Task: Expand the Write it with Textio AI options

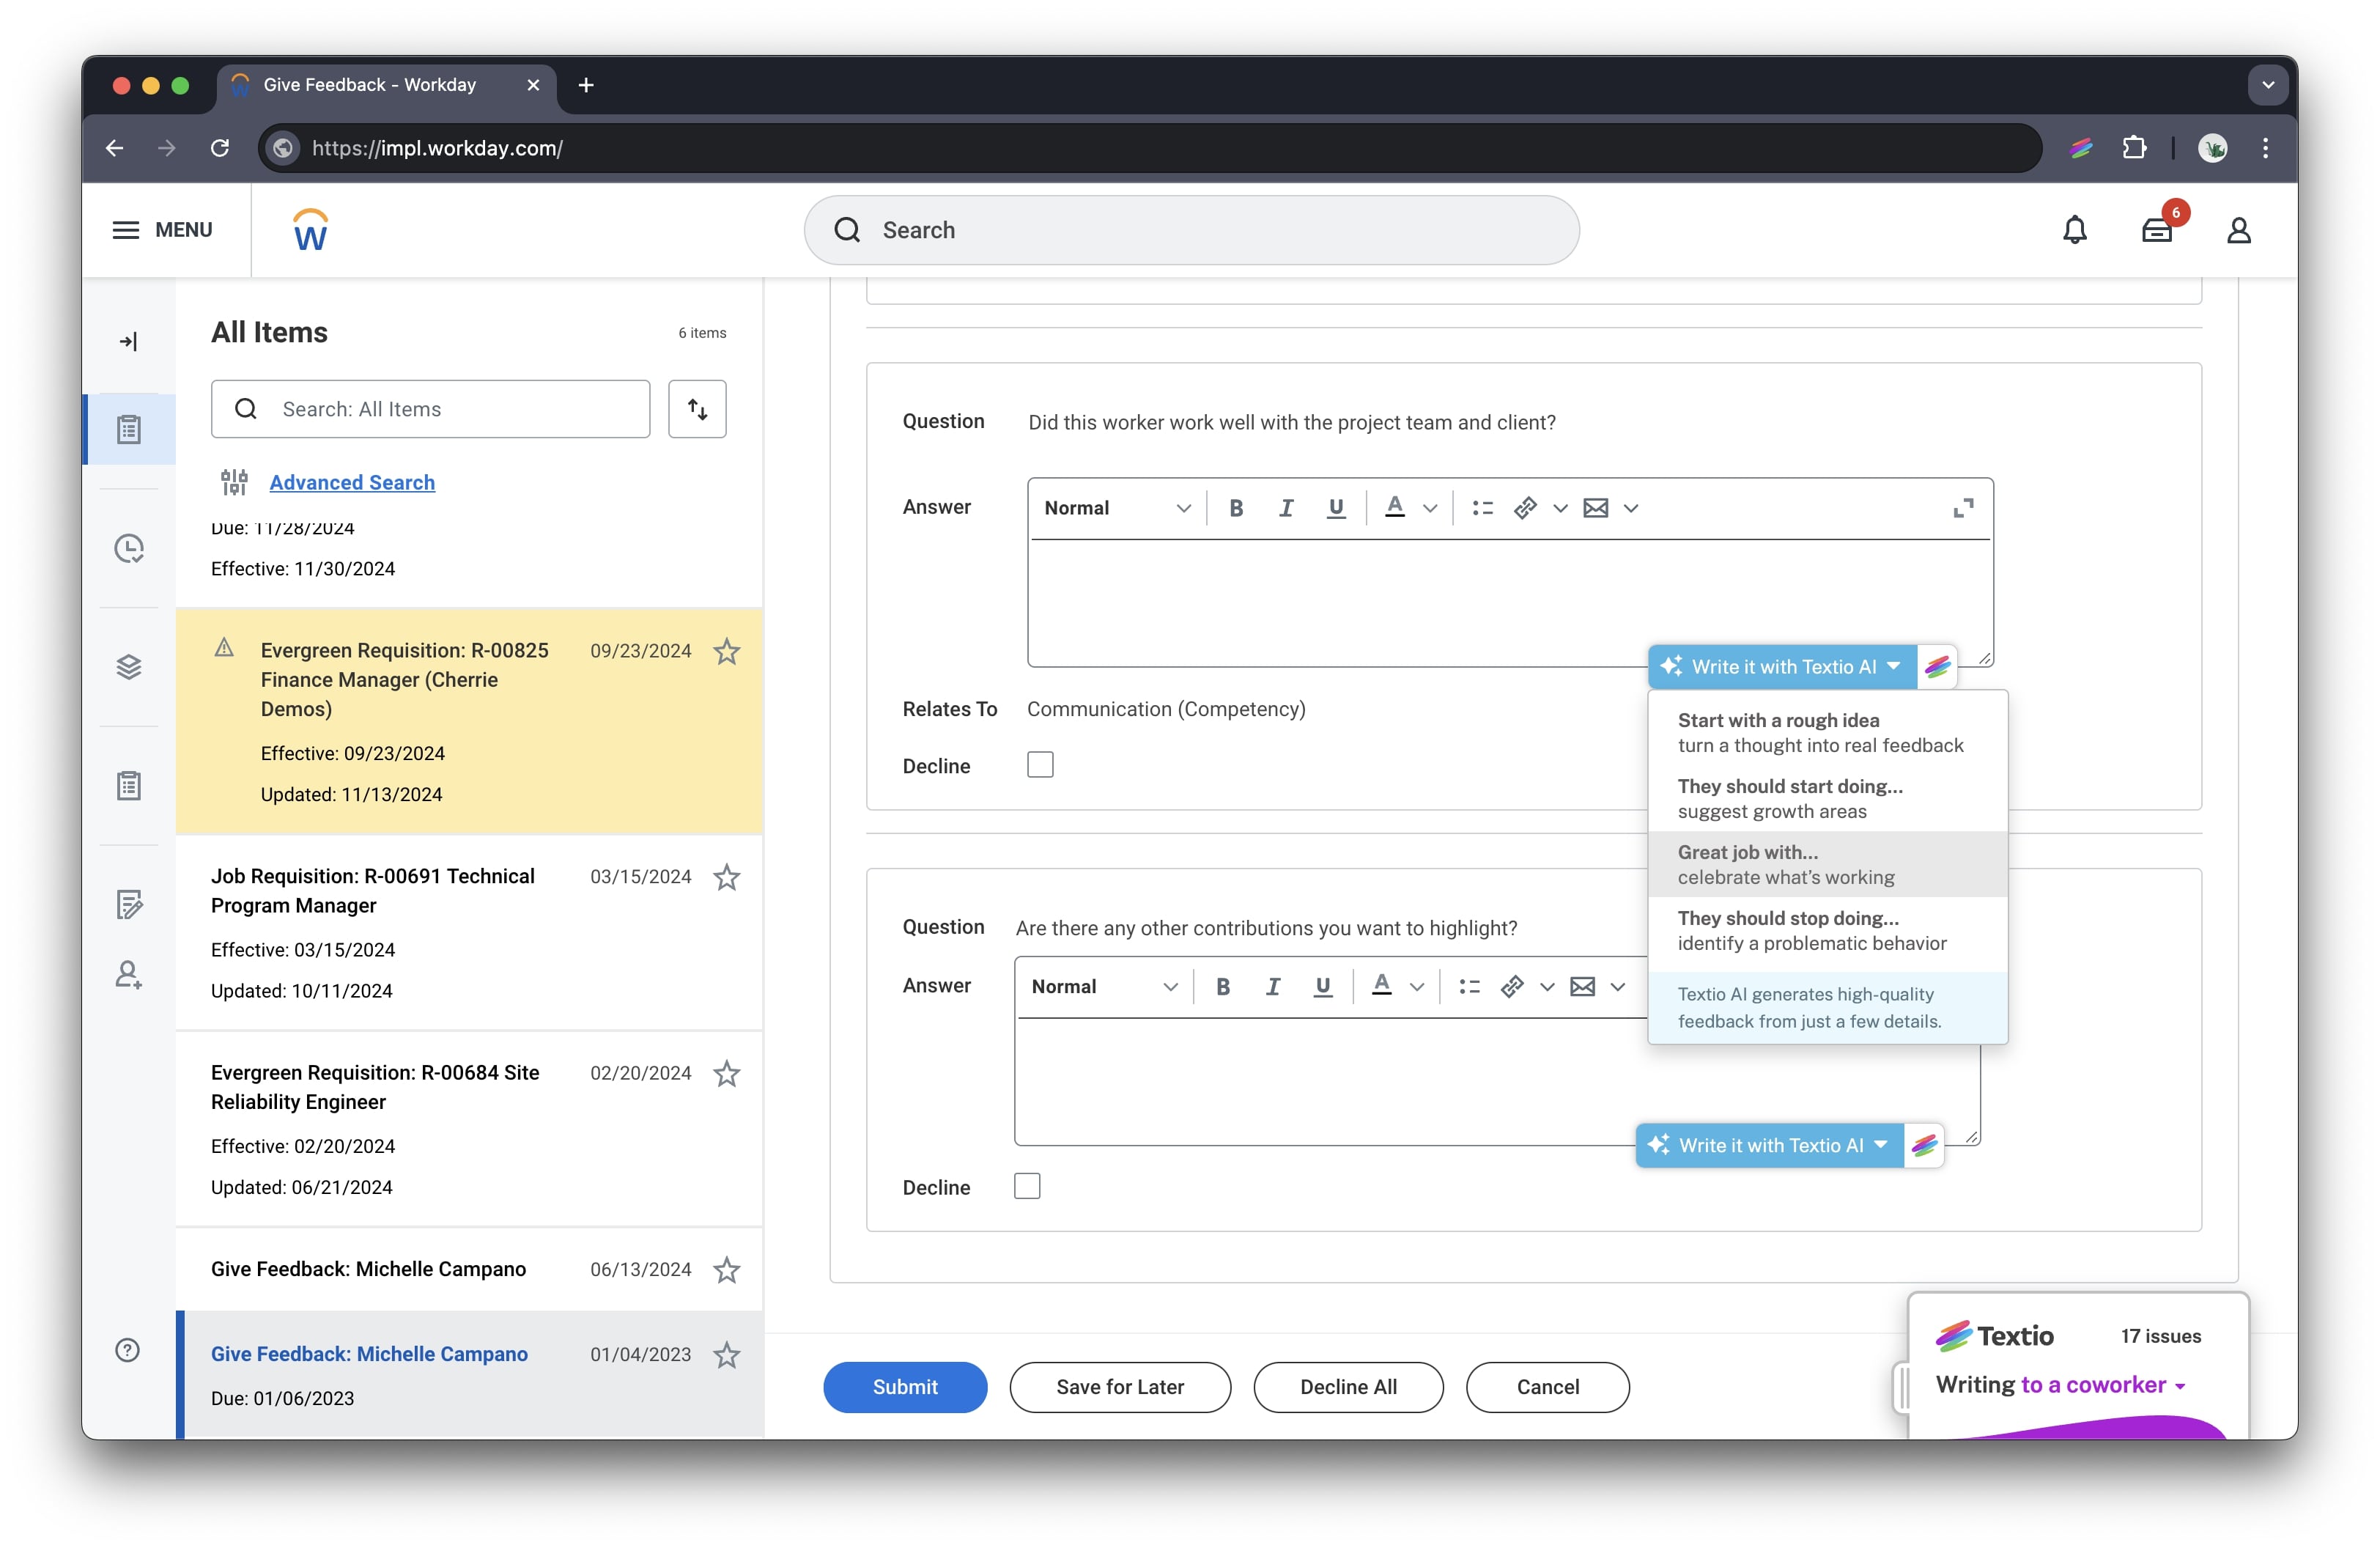Action: click(1893, 666)
